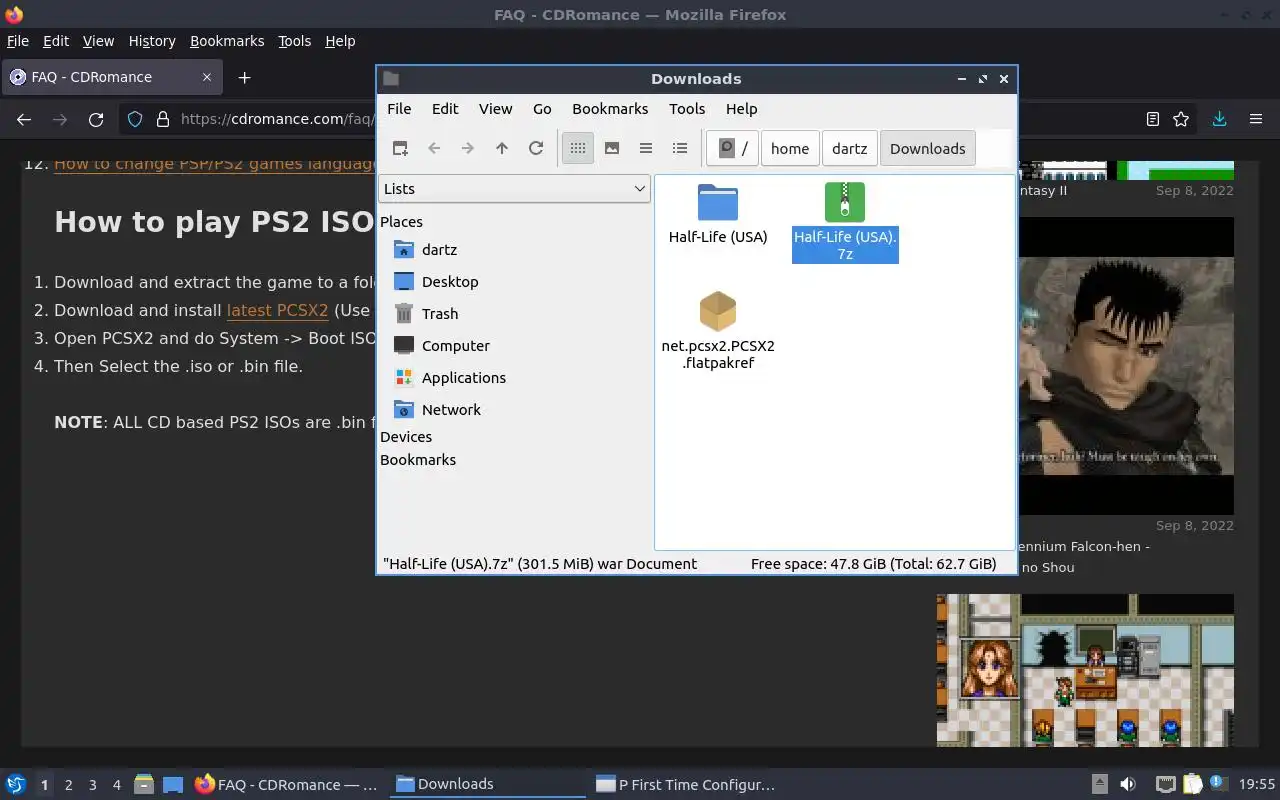Show desktop from taskbar icon
This screenshot has height=800, width=1280.
tap(173, 784)
